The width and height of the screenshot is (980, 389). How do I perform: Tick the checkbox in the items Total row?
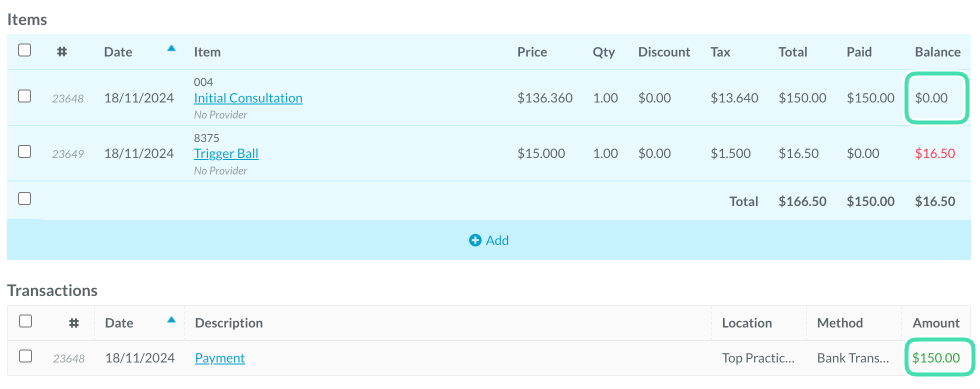pyautogui.click(x=24, y=199)
